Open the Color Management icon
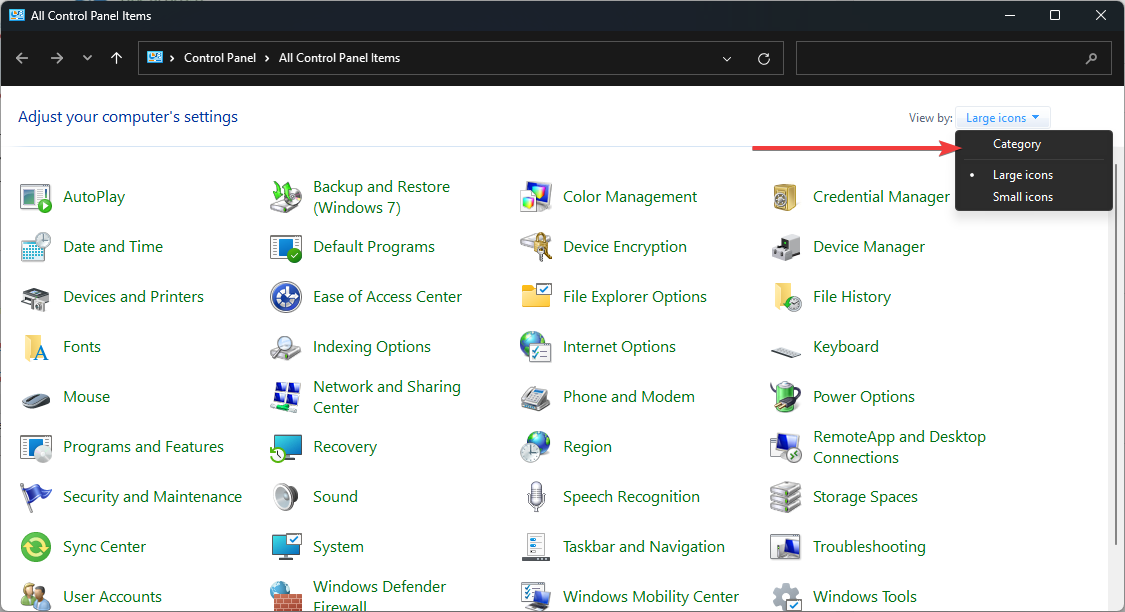Image resolution: width=1125 pixels, height=612 pixels. tap(535, 197)
